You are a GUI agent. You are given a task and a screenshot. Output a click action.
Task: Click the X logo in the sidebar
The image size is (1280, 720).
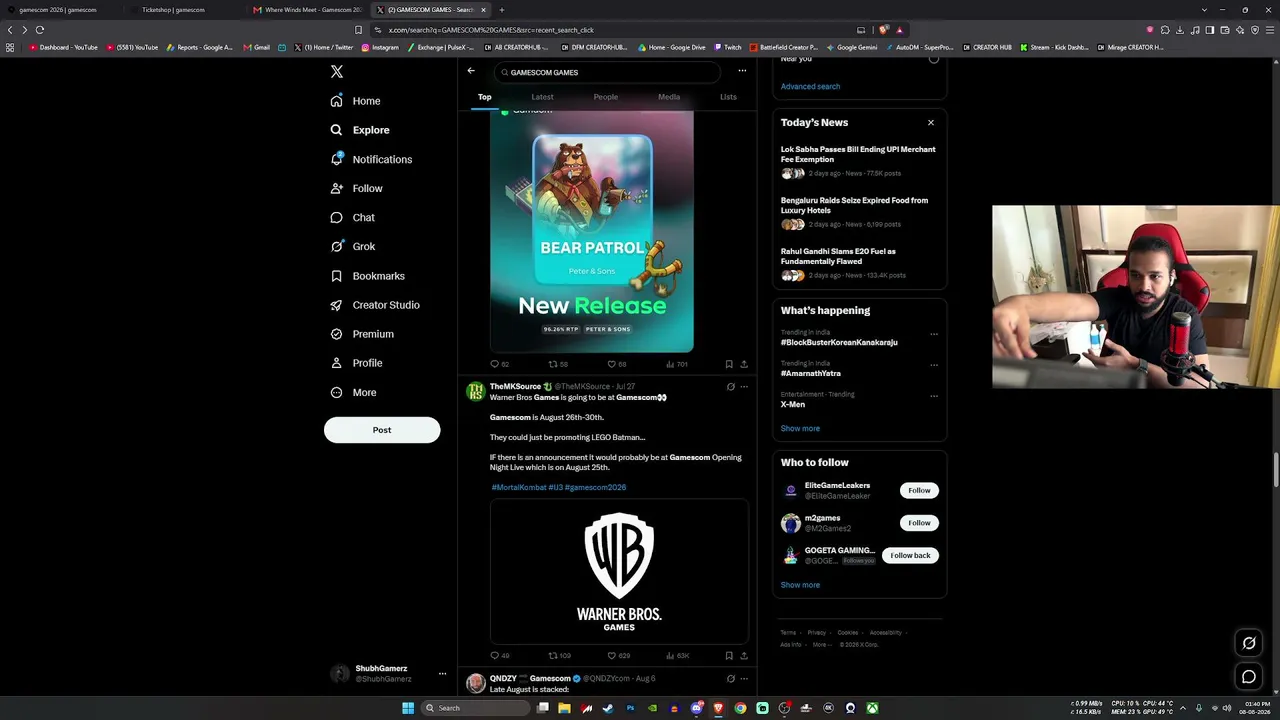(337, 72)
